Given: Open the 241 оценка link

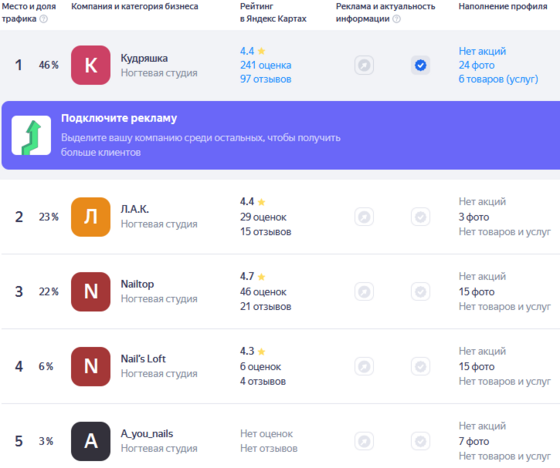Looking at the screenshot, I should point(265,65).
